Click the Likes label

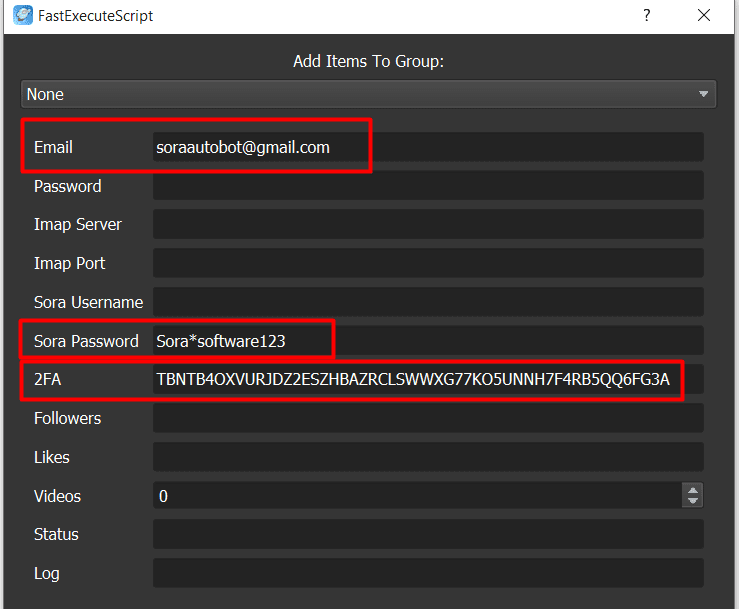52,457
